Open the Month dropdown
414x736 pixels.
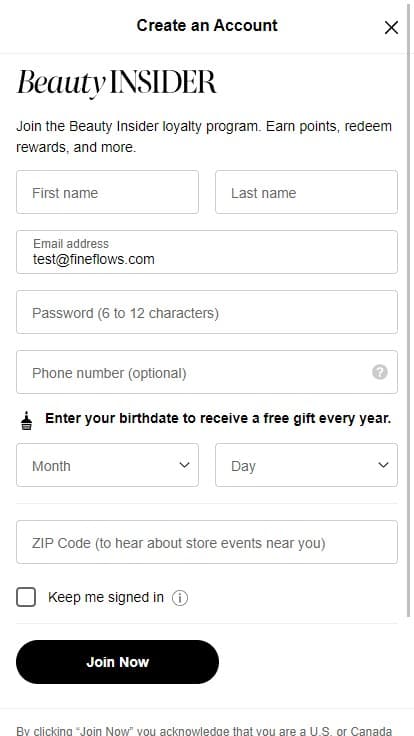coord(107,465)
